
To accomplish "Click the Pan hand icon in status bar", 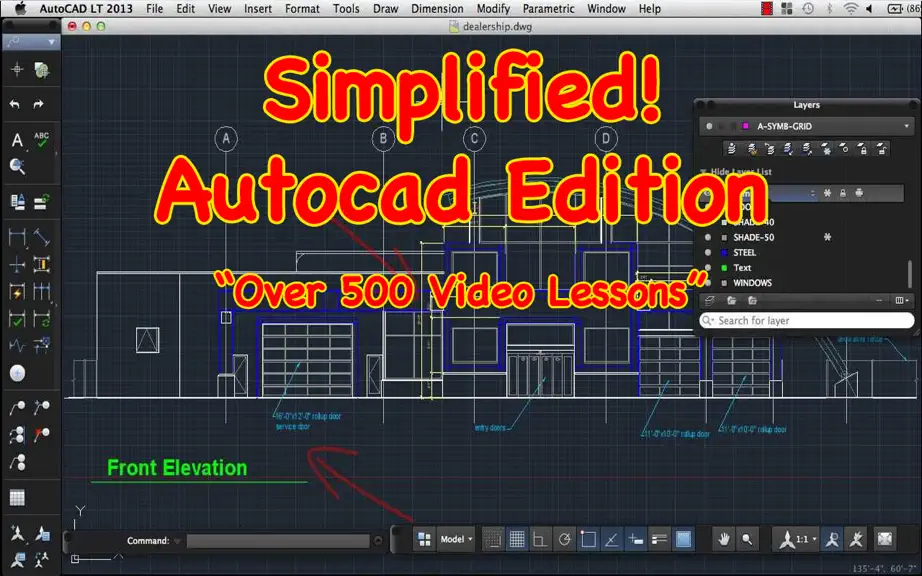I will [724, 539].
